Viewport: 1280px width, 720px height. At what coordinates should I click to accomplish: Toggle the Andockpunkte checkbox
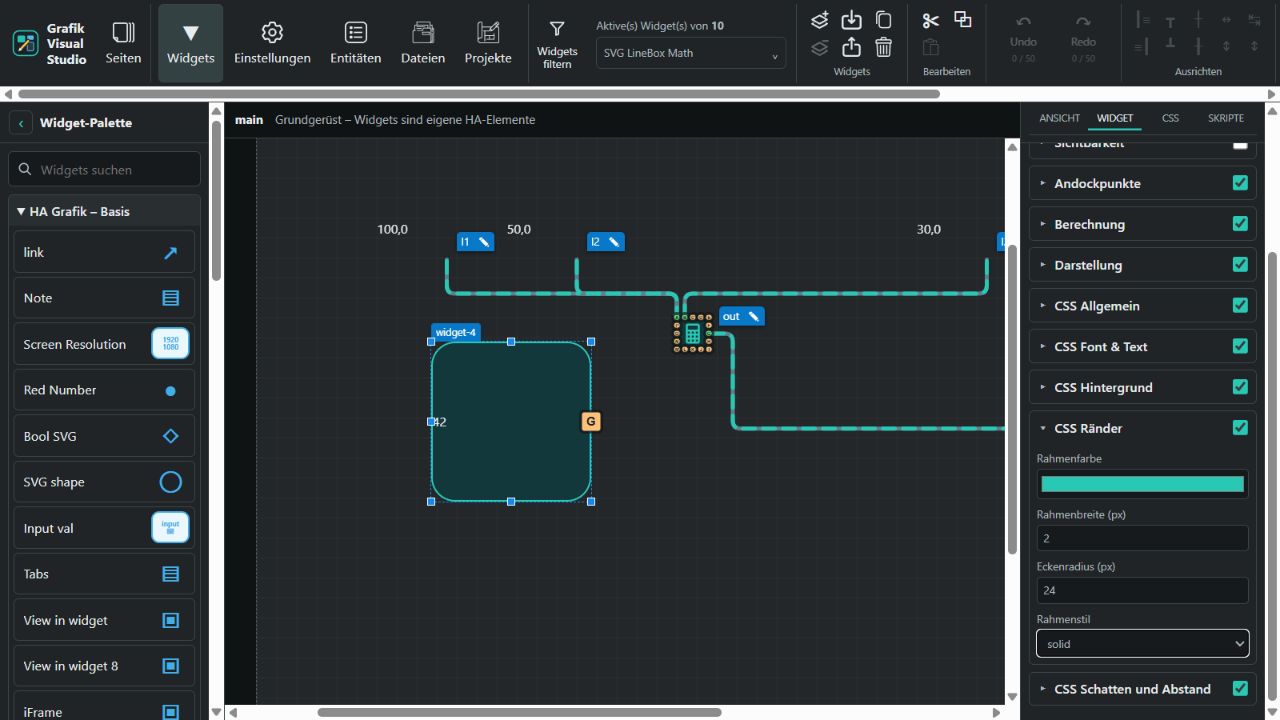click(x=1240, y=183)
